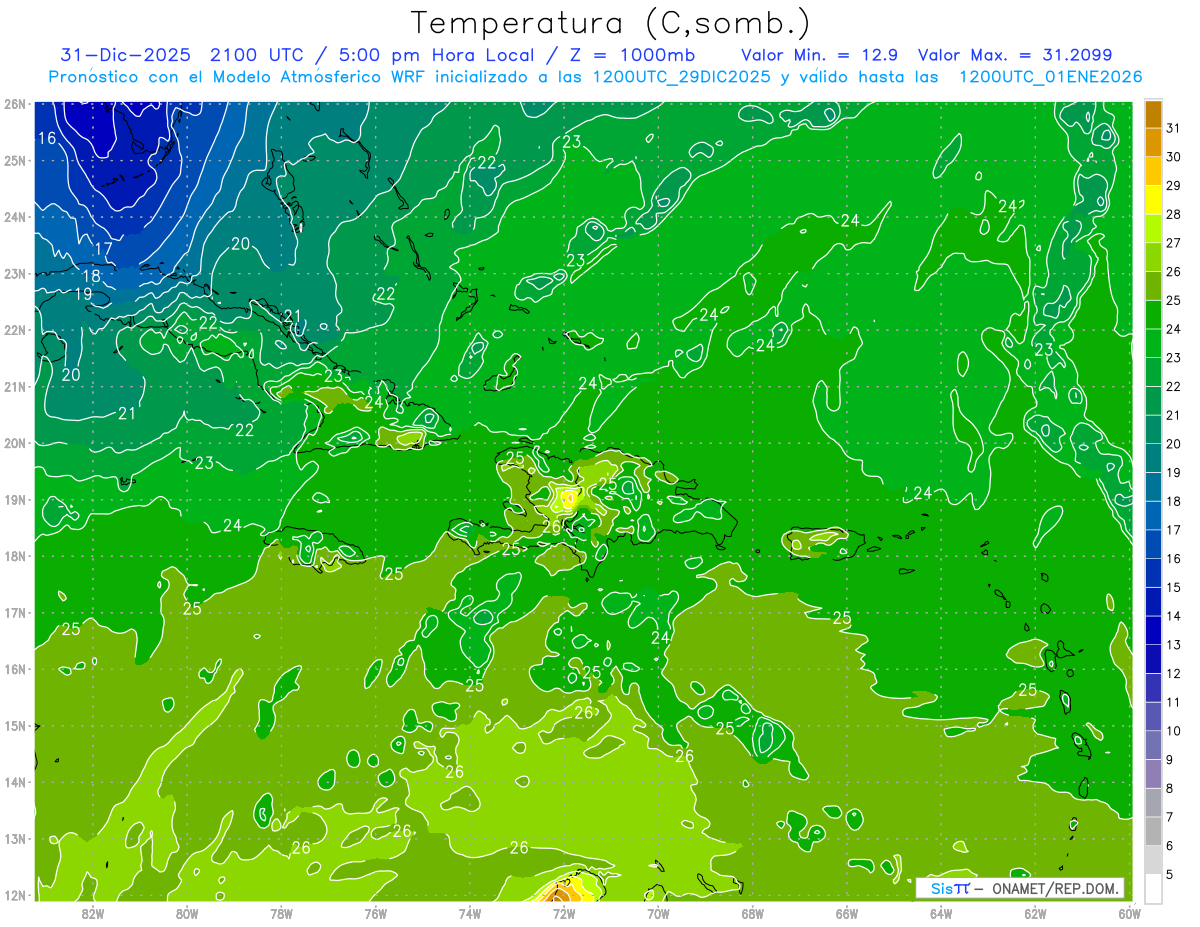
Task: Click the 76W longitude axis label
Action: click(375, 913)
